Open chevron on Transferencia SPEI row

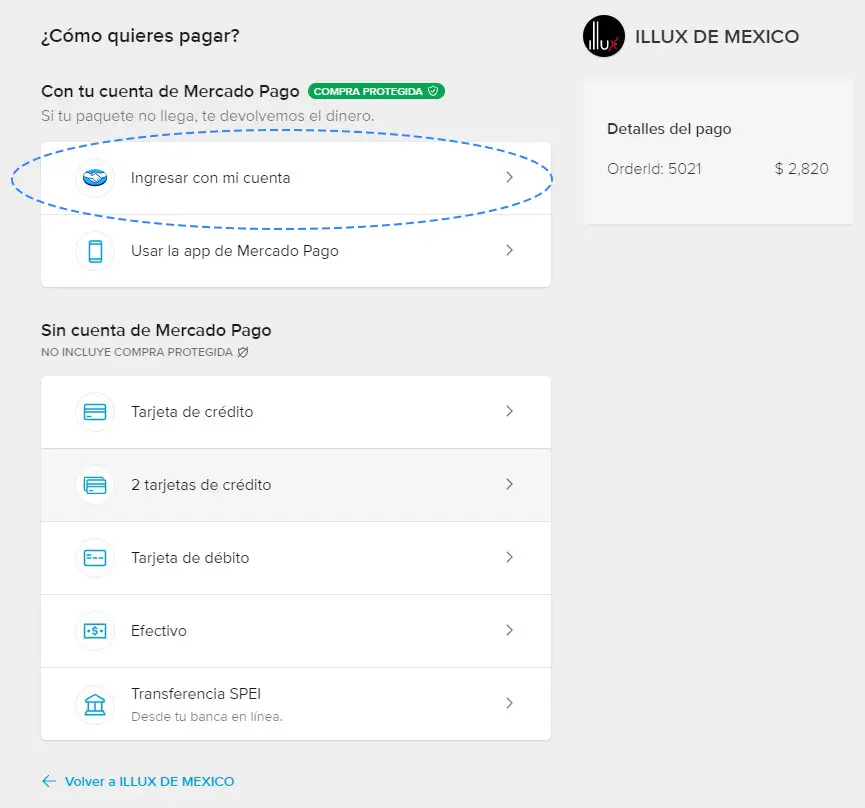tap(509, 703)
